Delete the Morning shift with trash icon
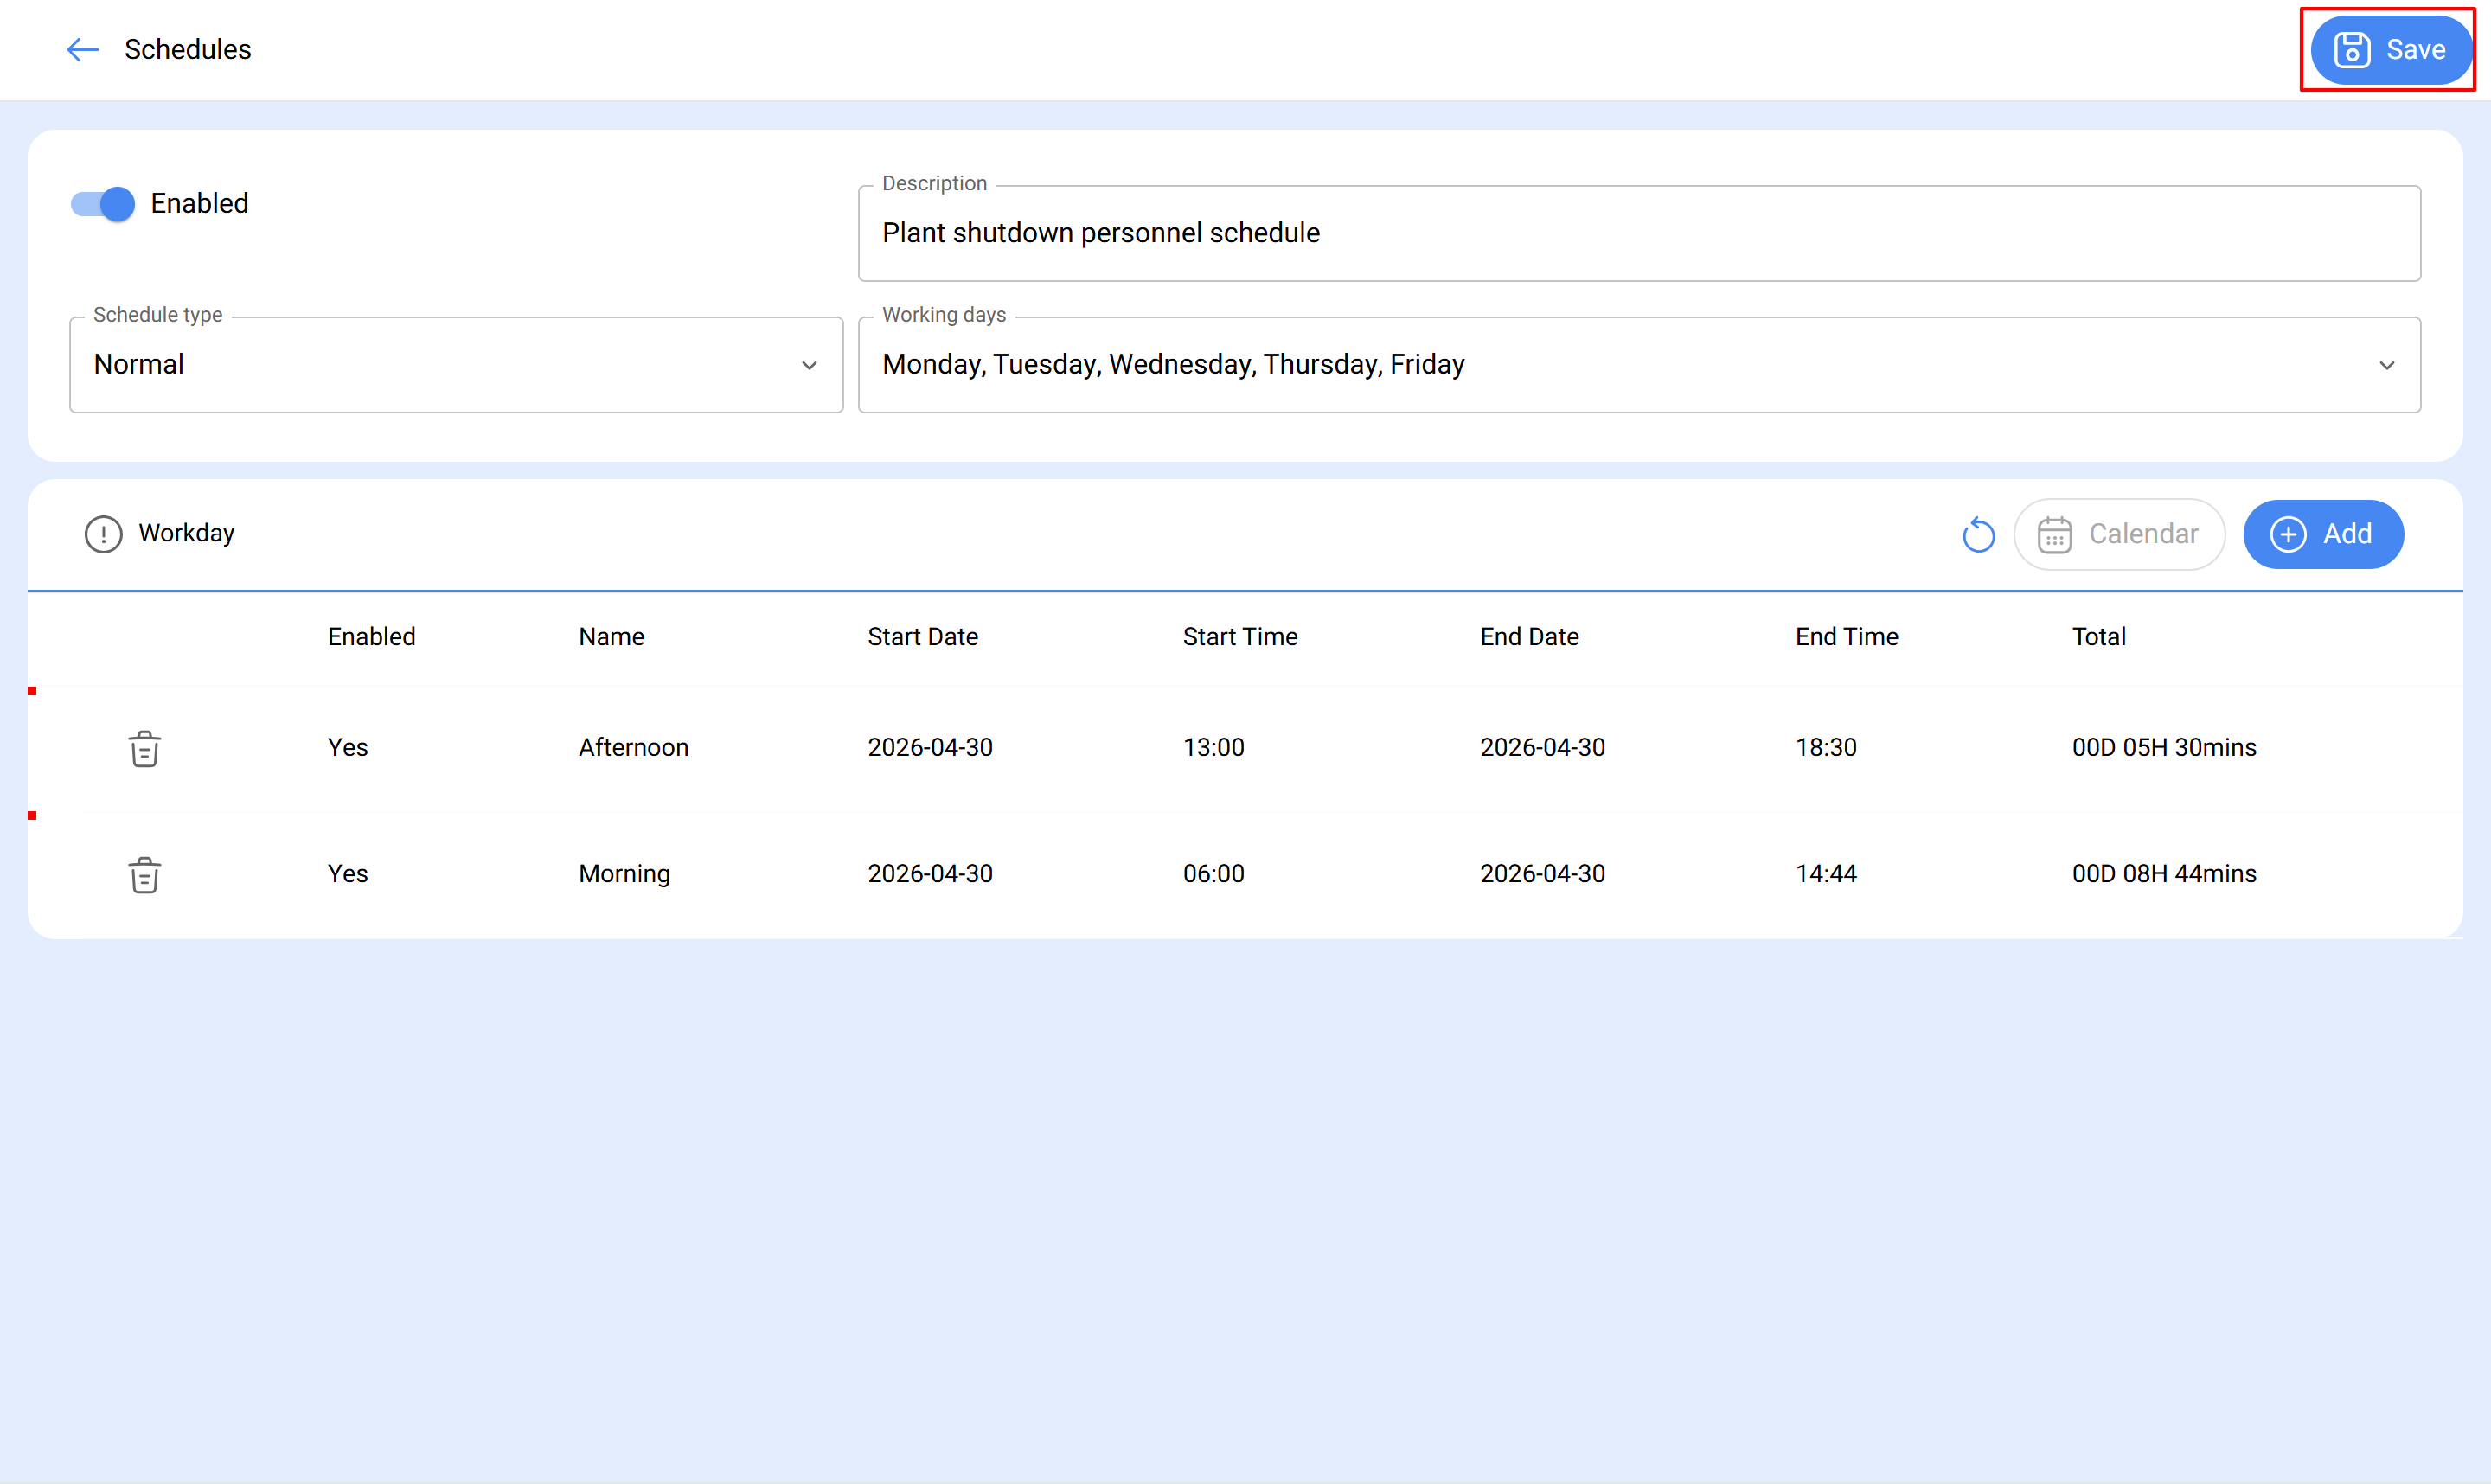 point(145,874)
